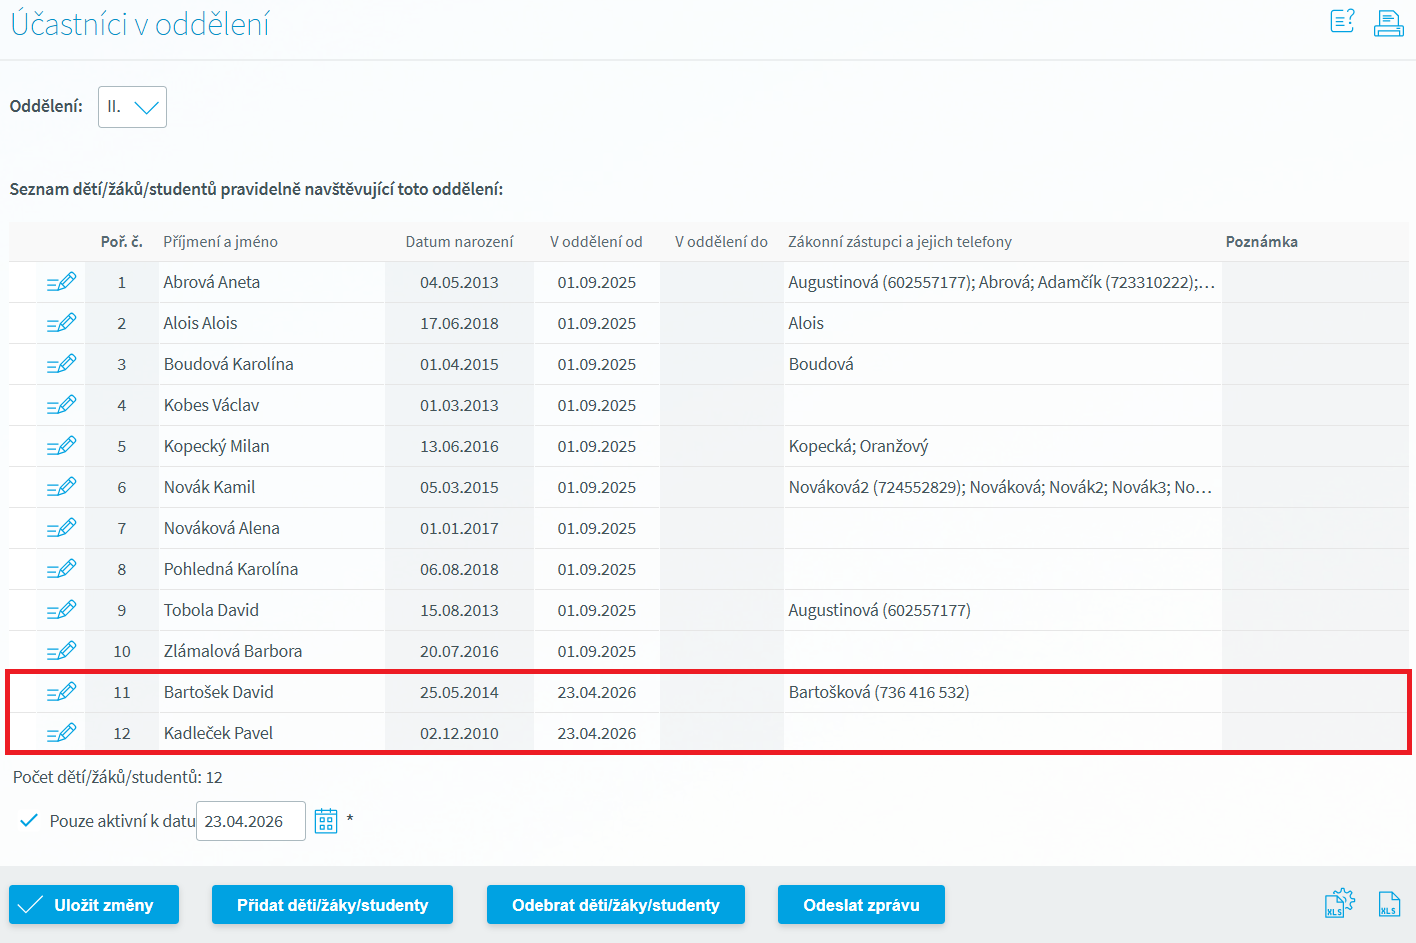Click Přidat děti/žáky/studenty button
This screenshot has height=943, width=1416.
[x=332, y=905]
